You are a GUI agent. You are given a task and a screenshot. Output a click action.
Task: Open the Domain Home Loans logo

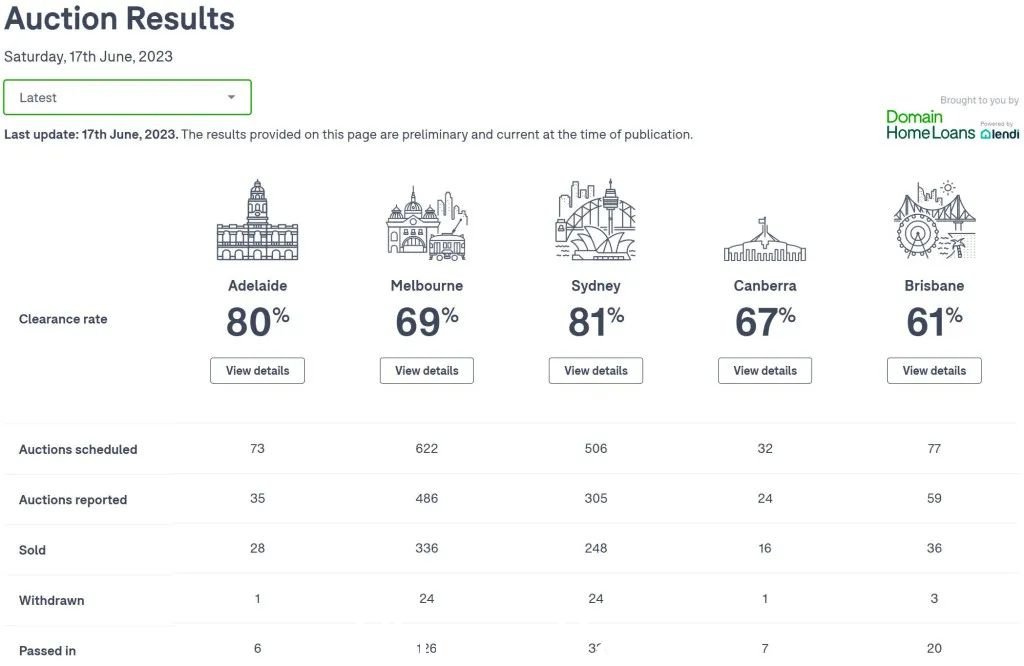[930, 125]
